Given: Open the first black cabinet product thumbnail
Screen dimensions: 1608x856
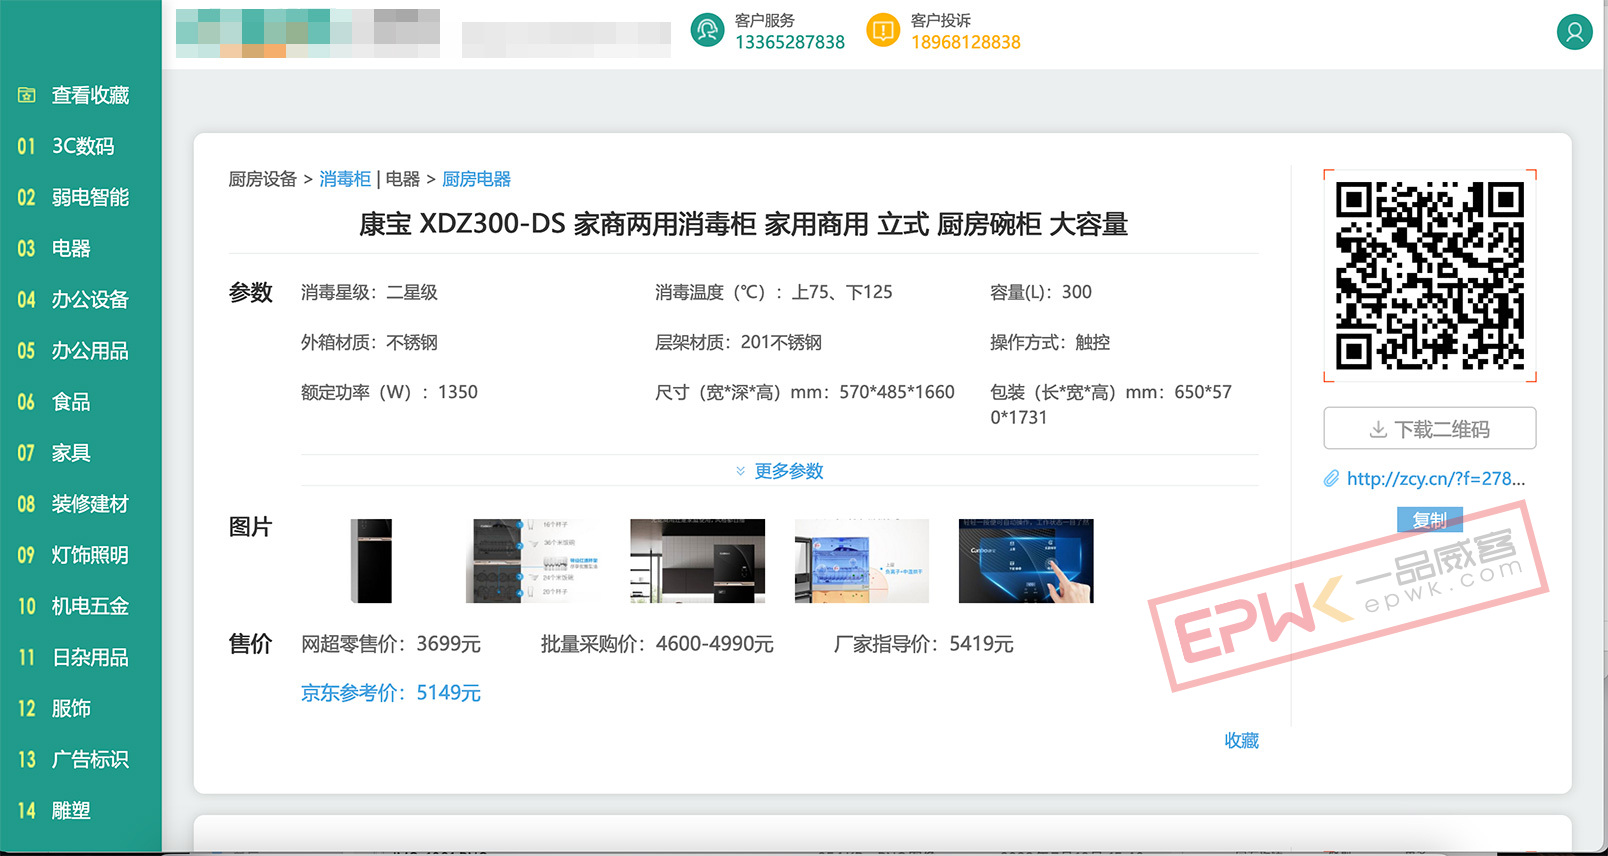Looking at the screenshot, I should click(x=371, y=561).
